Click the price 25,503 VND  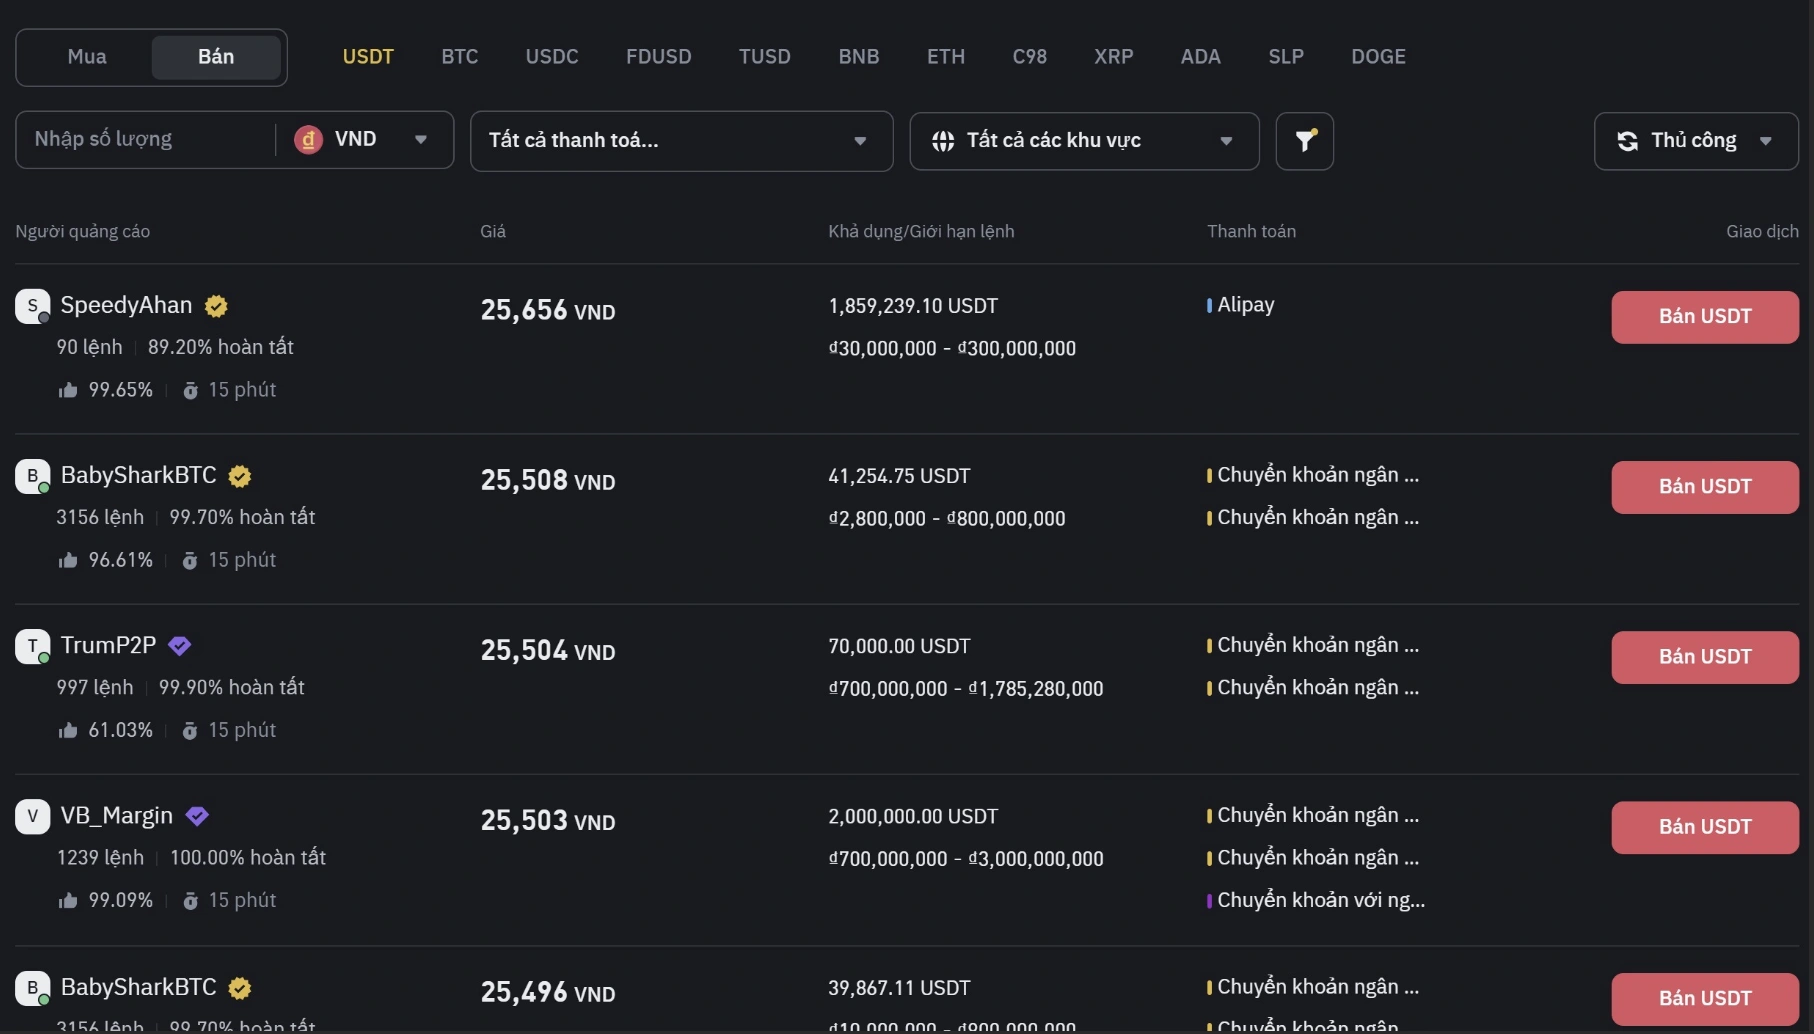tap(548, 821)
